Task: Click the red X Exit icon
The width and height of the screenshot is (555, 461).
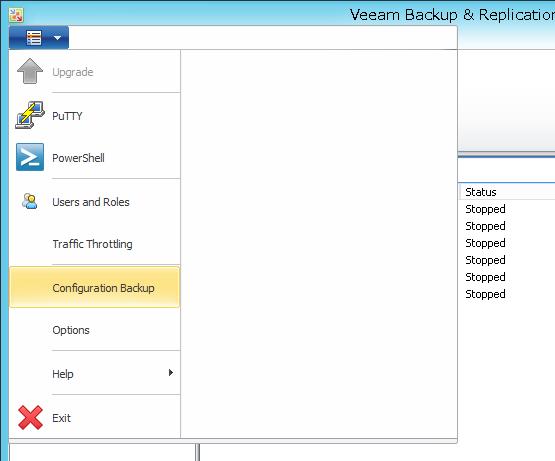Action: point(30,417)
